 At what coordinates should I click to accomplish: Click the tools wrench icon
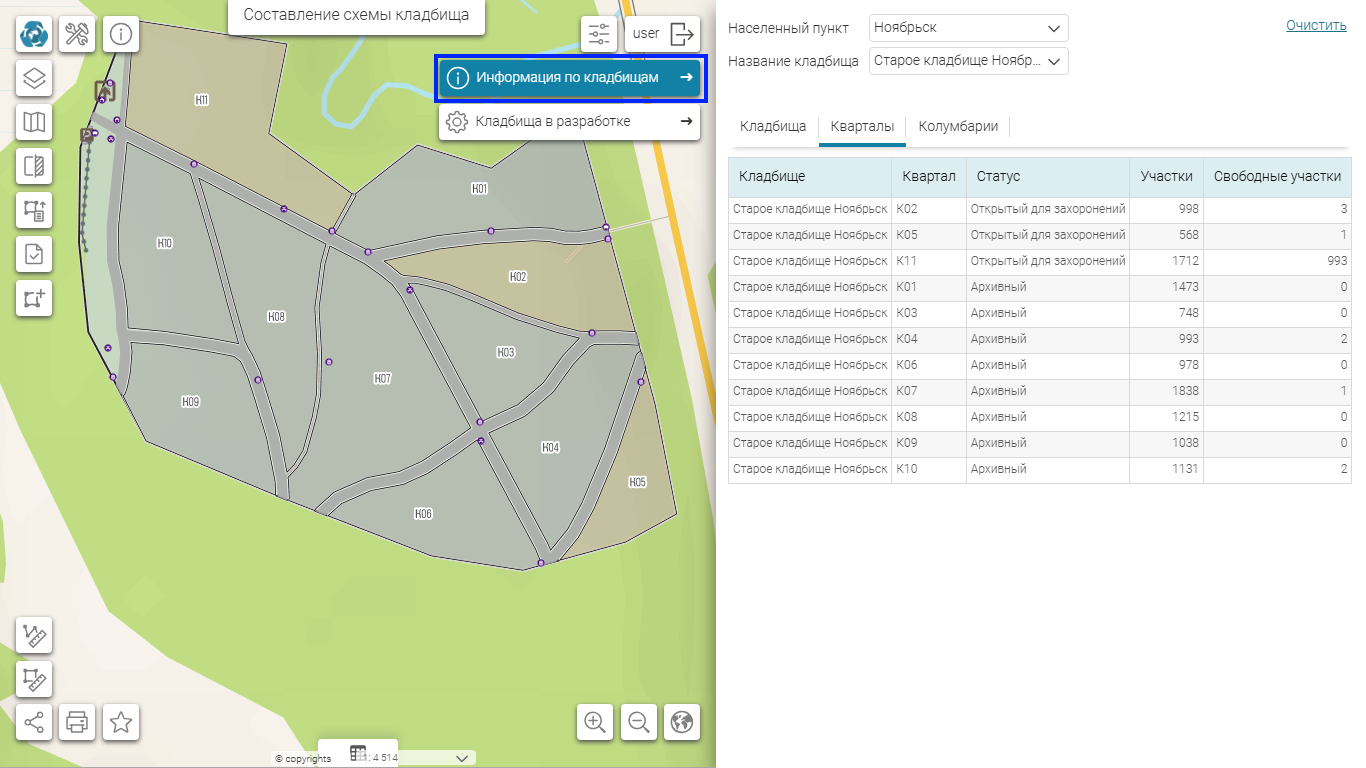(x=78, y=34)
